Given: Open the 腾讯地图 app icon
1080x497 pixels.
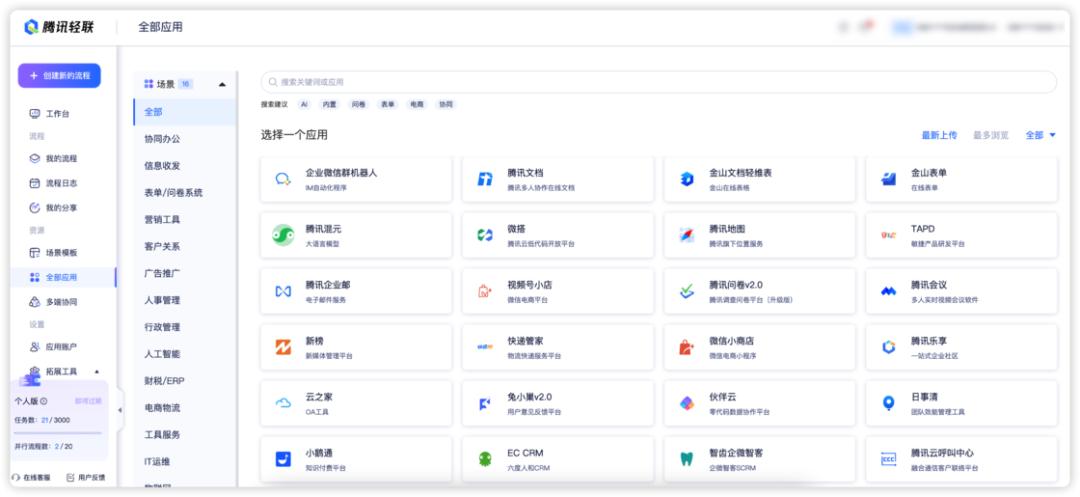Looking at the screenshot, I should coord(687,235).
